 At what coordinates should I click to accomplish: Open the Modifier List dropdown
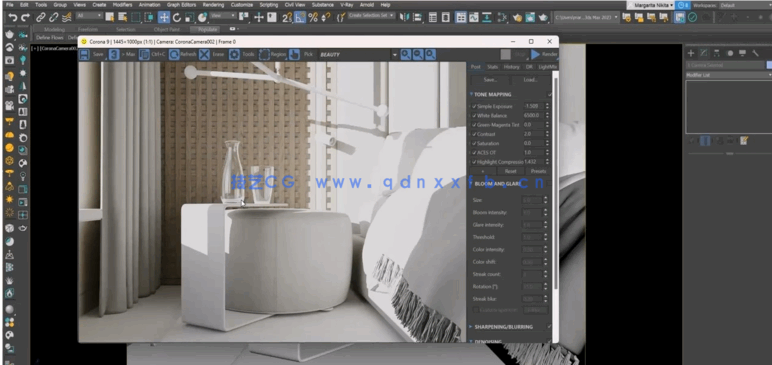(x=729, y=75)
